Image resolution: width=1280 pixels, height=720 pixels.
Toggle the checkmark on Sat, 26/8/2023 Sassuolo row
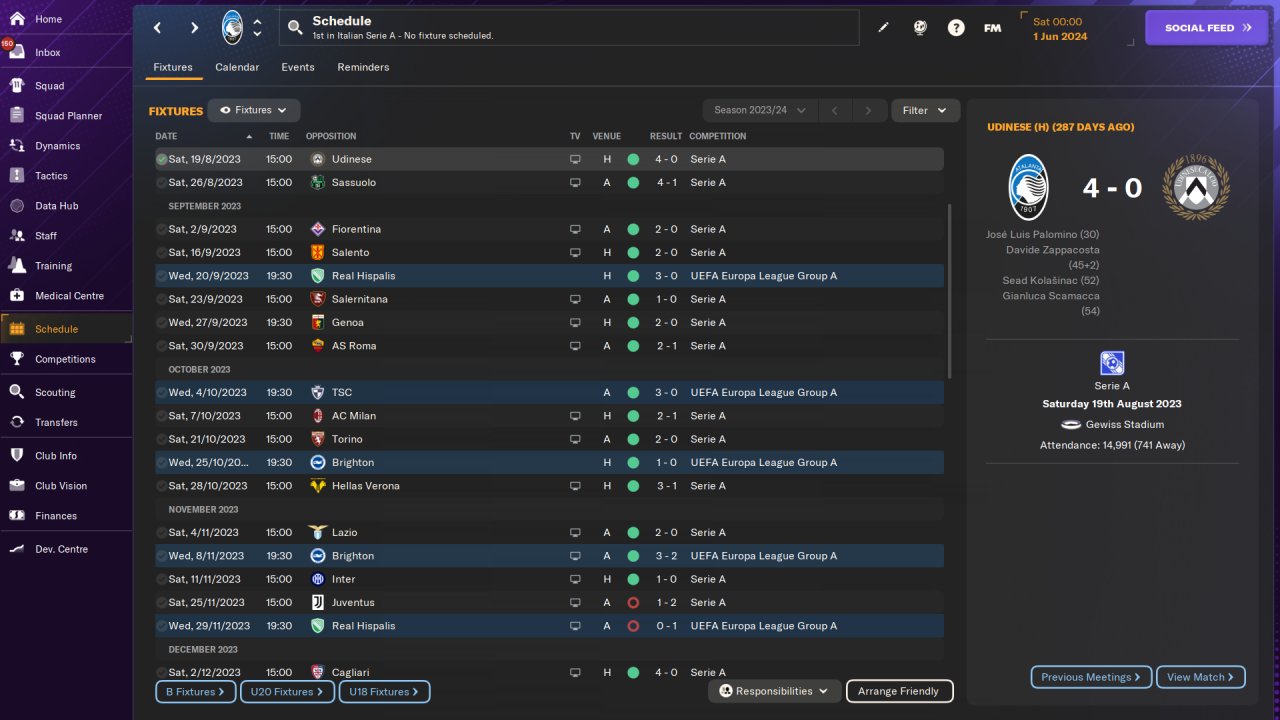[161, 183]
